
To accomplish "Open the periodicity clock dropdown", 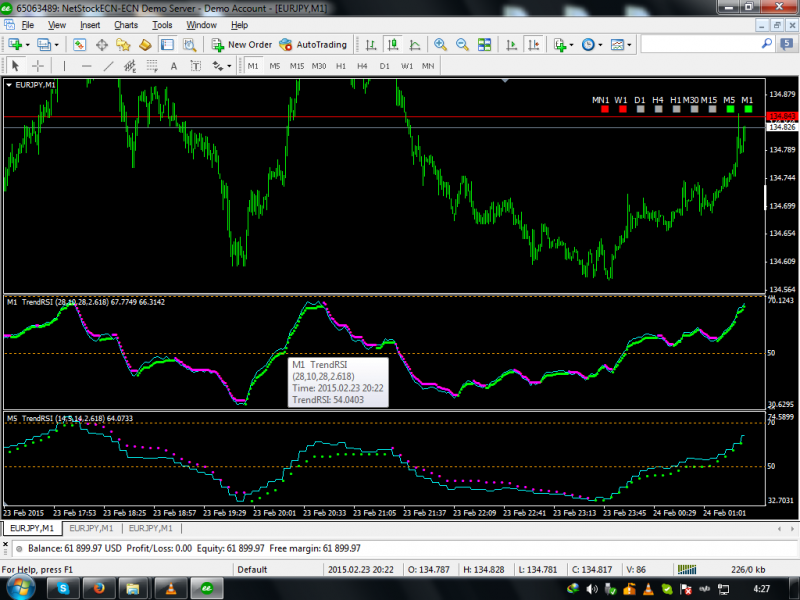I will [x=600, y=44].
